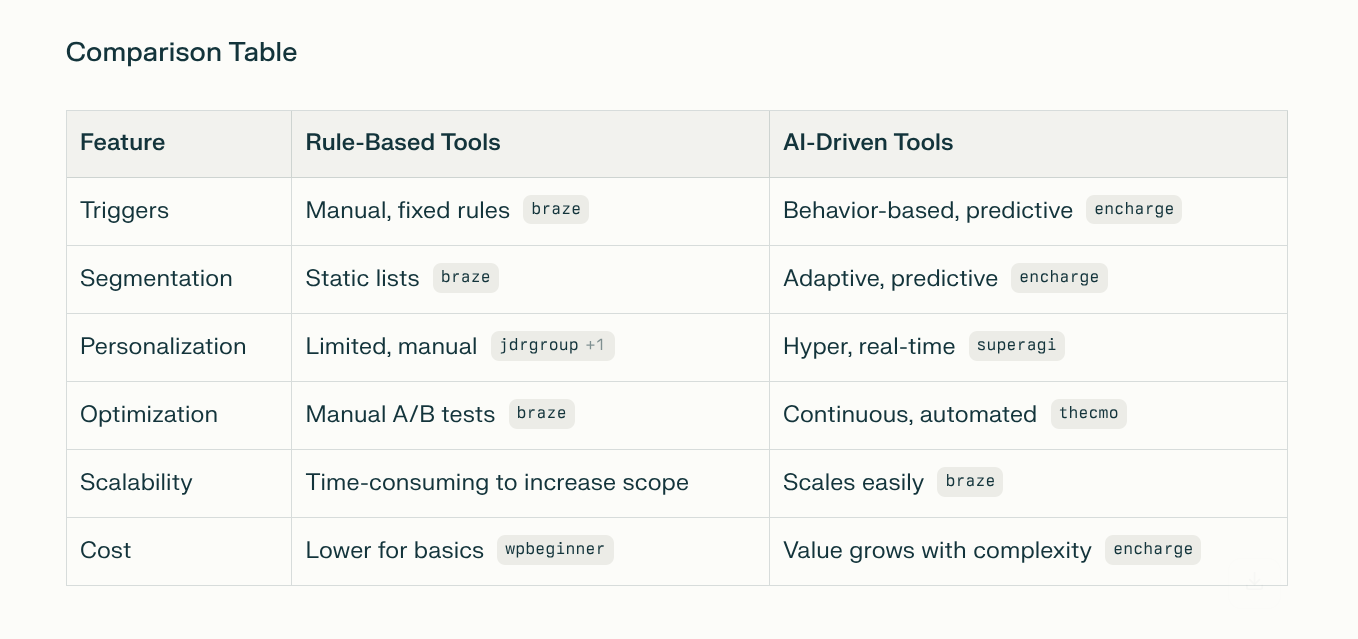This screenshot has width=1358, height=639.
Task: Open the braze citation next to Manual A/B tests
Action: click(x=542, y=414)
